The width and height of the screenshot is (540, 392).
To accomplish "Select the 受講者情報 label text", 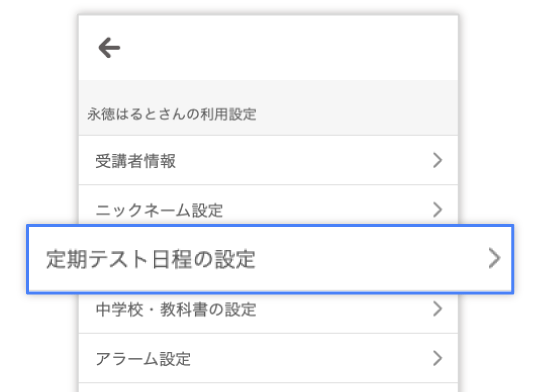I will coord(136,161).
